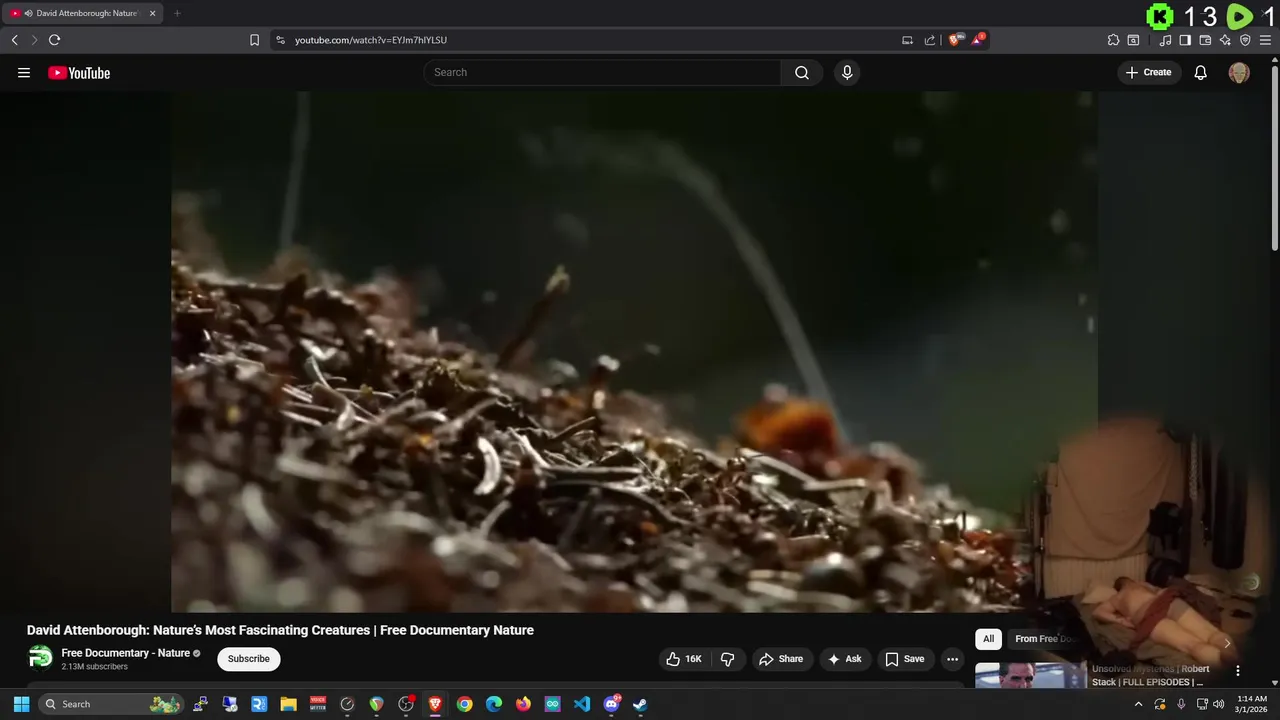Go back with the browser back arrow
The image size is (1280, 720).
tap(14, 40)
